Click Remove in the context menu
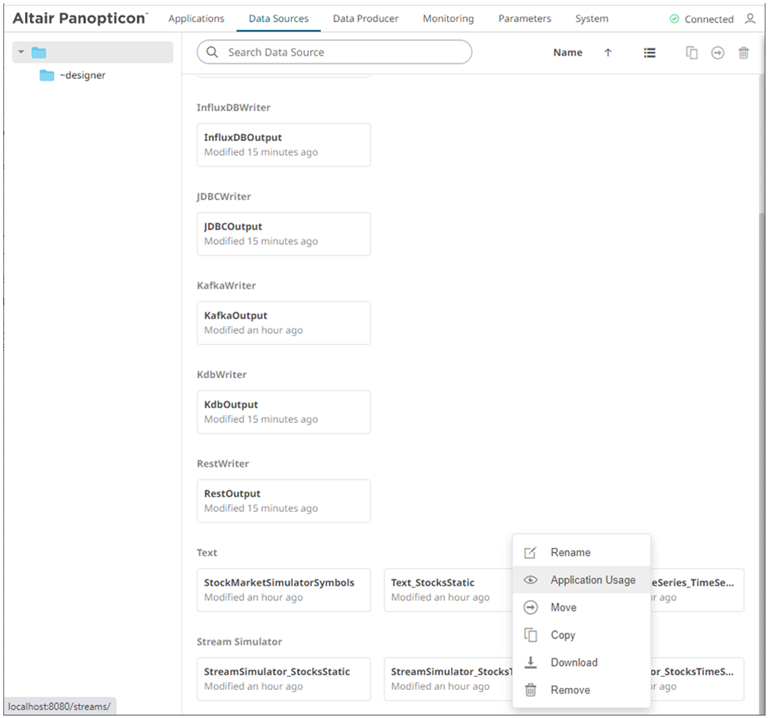The image size is (768, 718). 570,690
